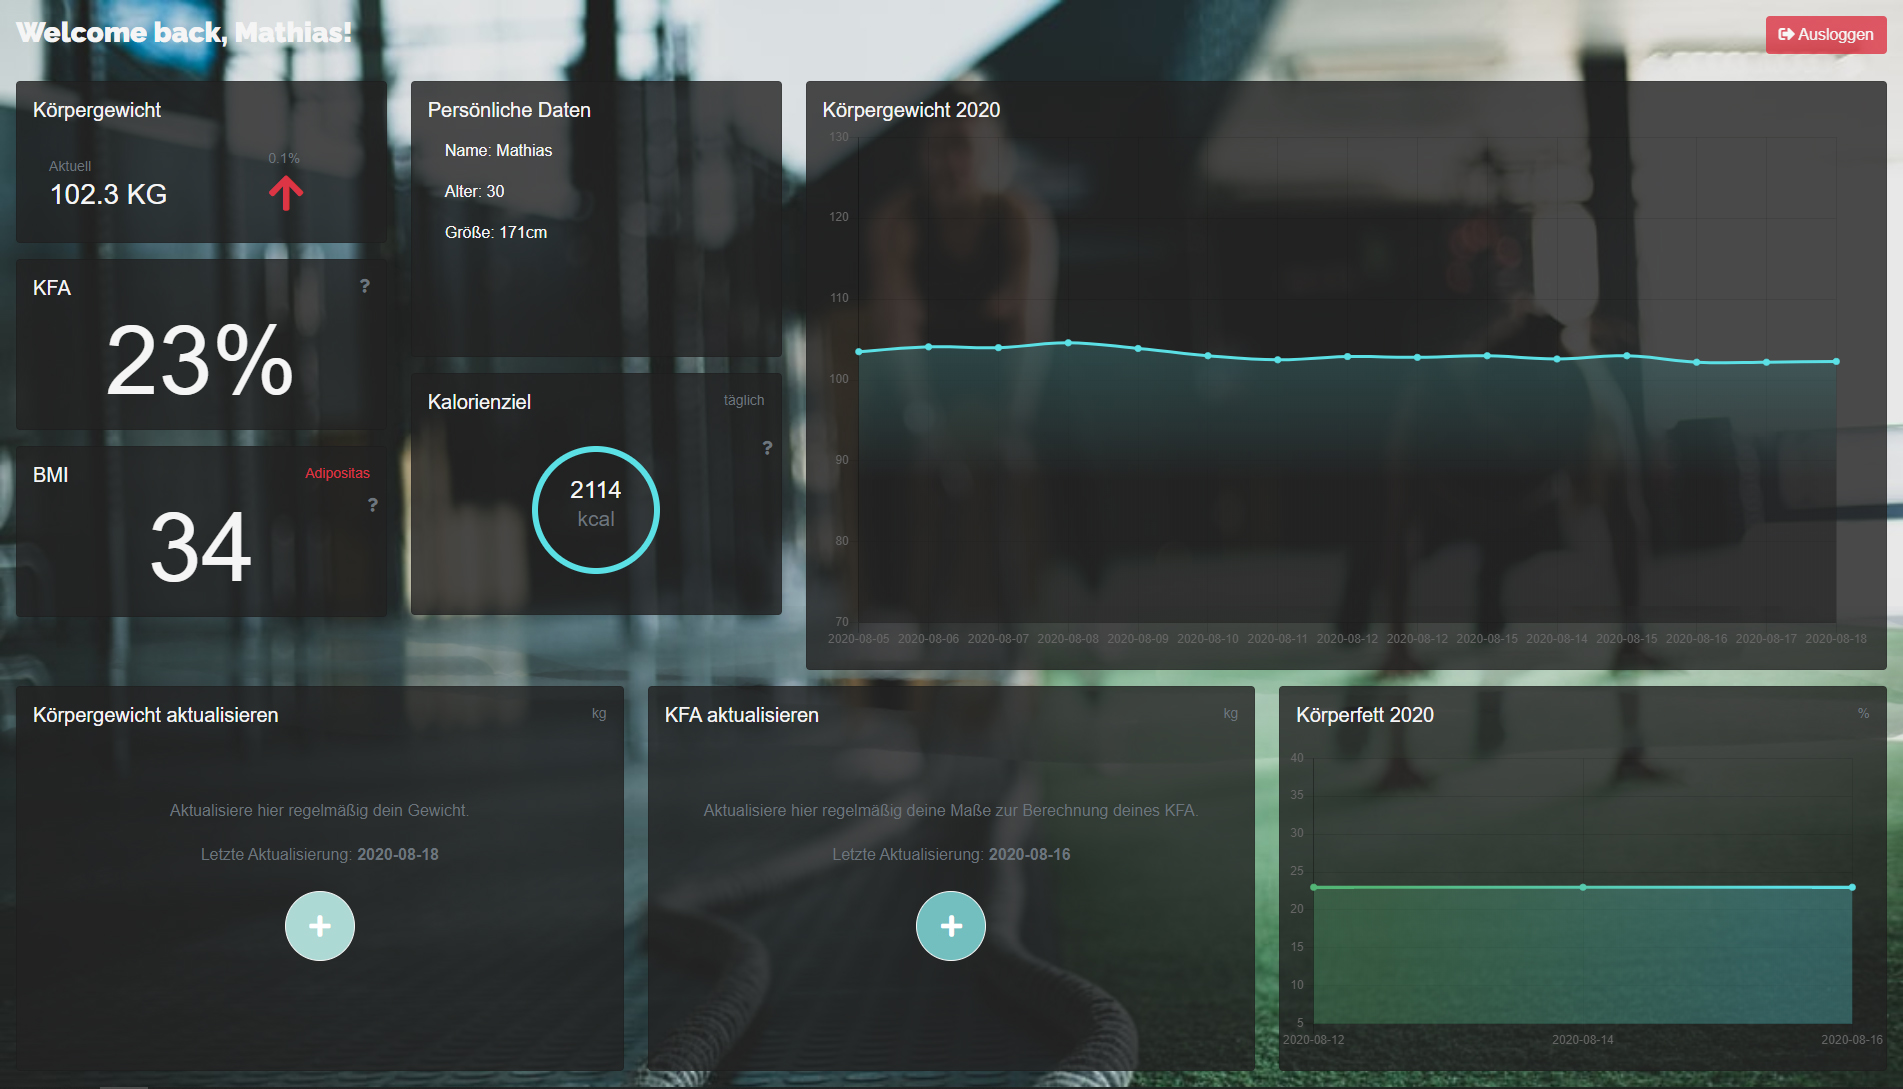Select the 2020-08-08 point on weight chart
1903x1089 pixels.
(1068, 343)
